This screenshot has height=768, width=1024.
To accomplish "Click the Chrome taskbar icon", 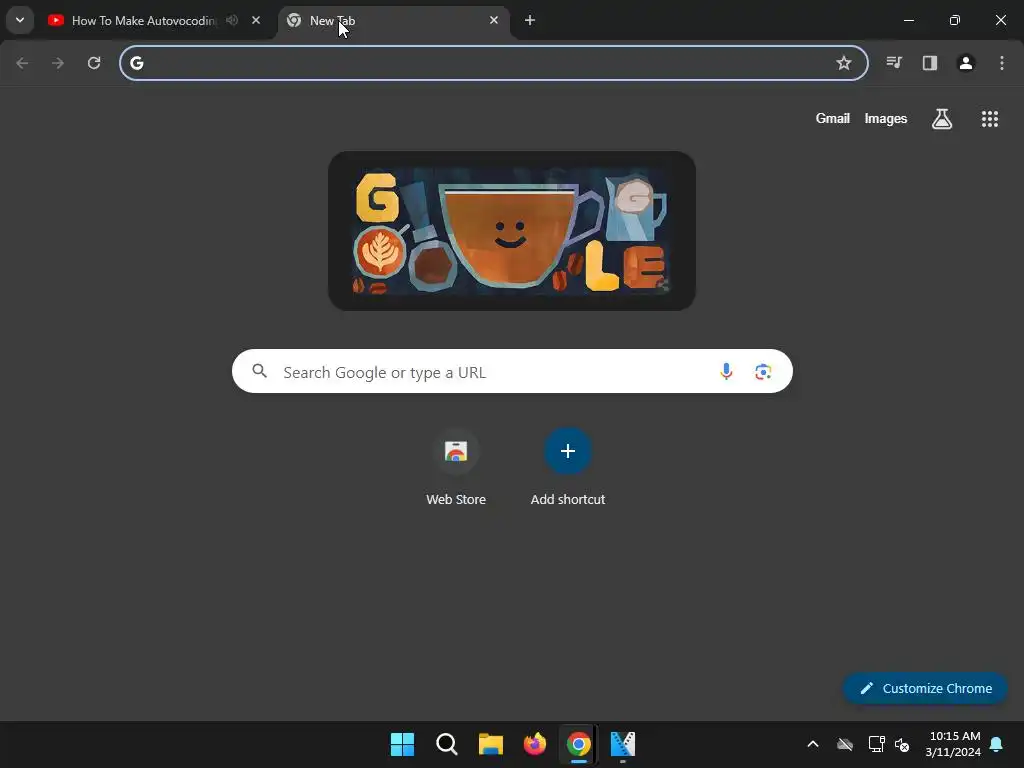I will [579, 744].
